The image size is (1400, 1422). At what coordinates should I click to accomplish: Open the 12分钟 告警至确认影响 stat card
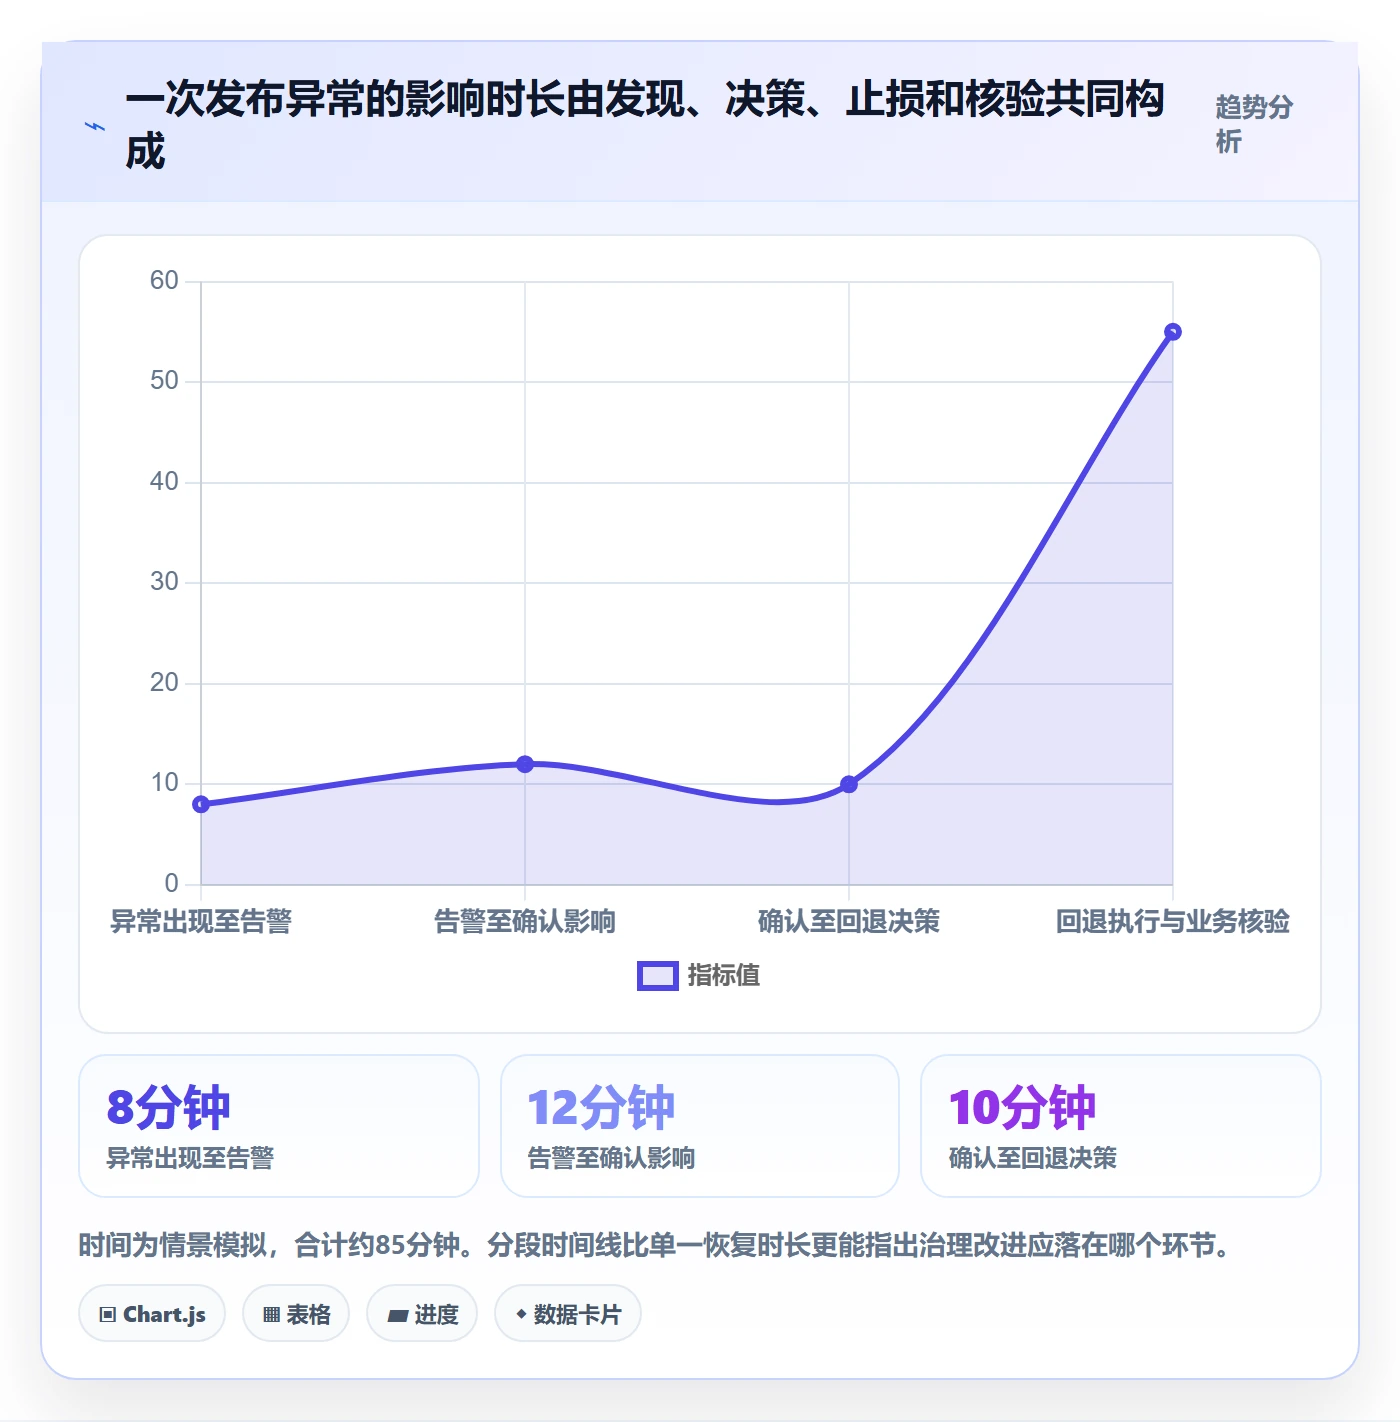point(700,1126)
